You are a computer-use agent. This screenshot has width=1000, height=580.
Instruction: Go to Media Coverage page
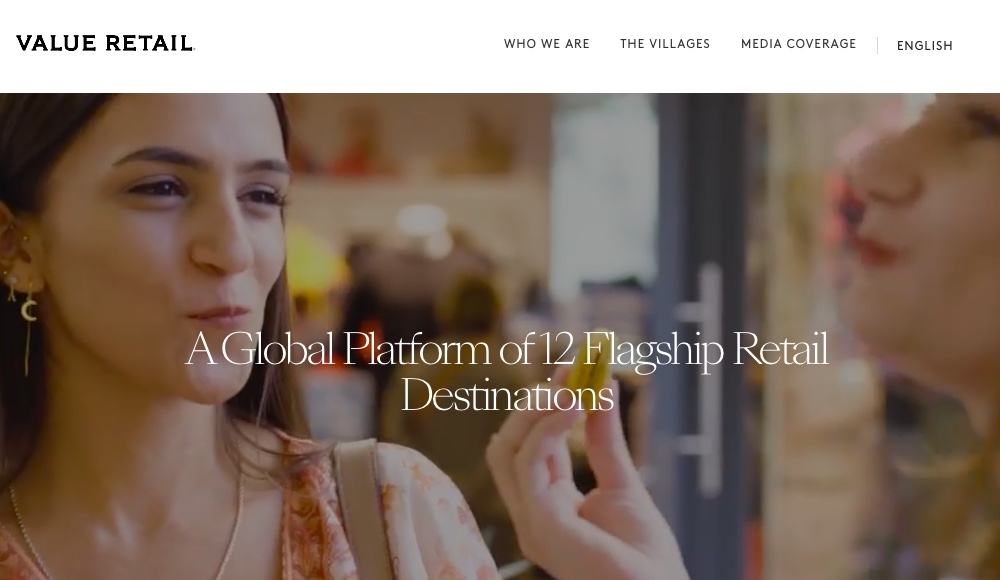[x=798, y=44]
